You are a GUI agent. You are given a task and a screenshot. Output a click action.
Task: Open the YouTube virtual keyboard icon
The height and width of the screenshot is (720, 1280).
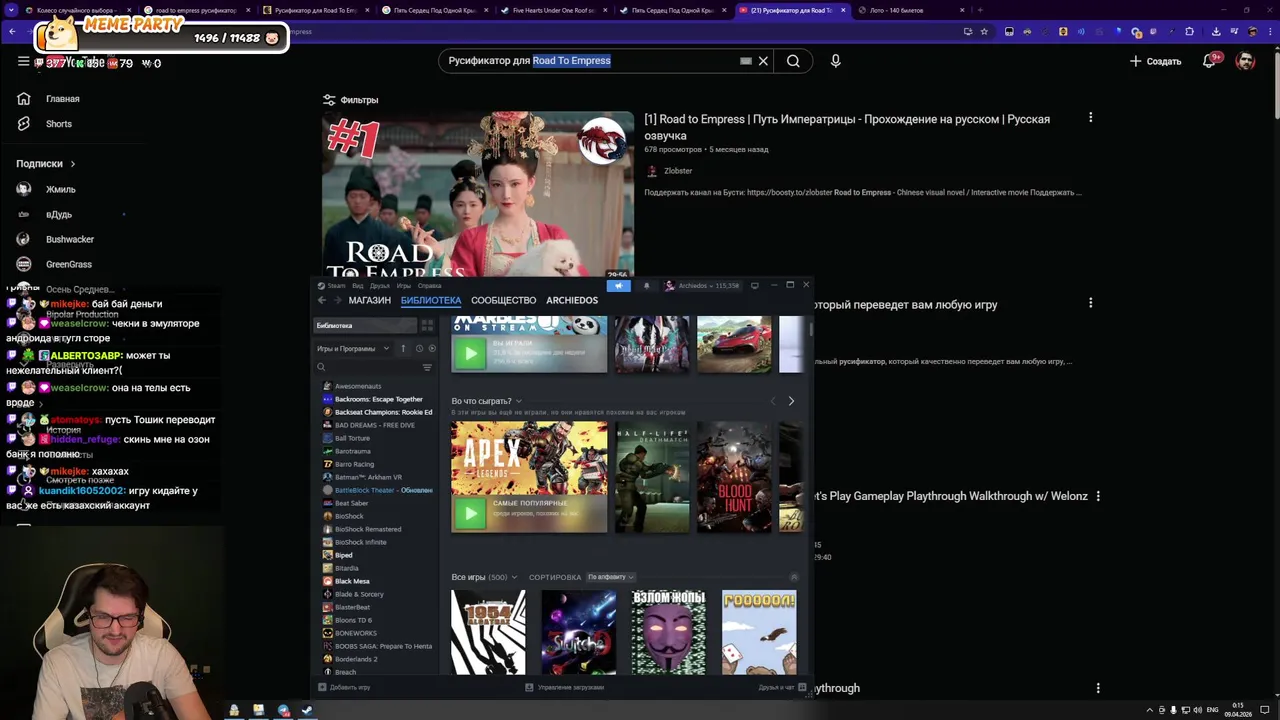tap(745, 61)
